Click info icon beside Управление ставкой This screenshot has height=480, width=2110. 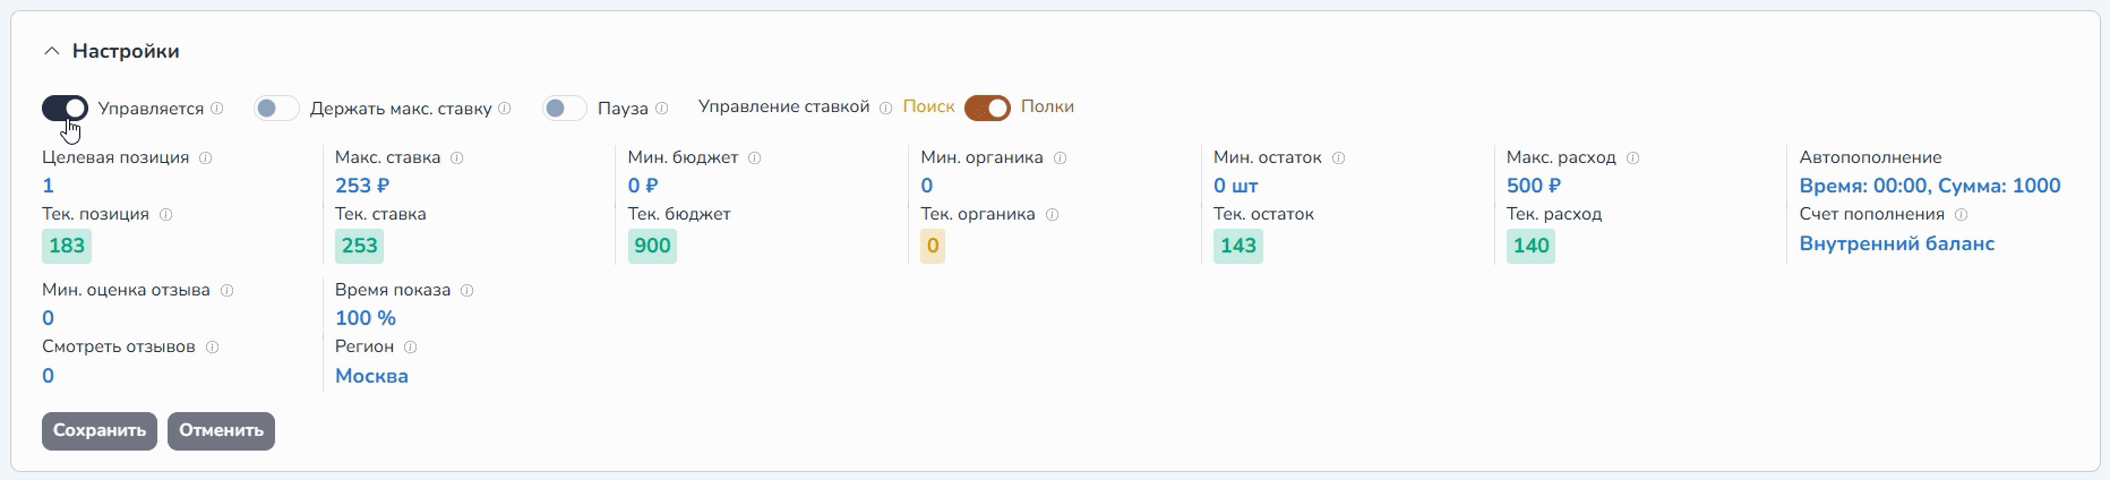(885, 108)
